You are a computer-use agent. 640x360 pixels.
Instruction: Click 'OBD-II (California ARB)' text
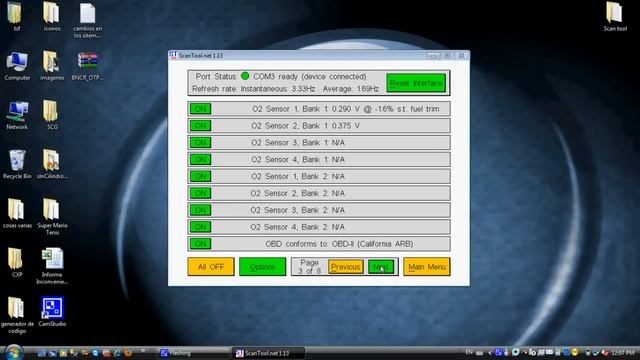coord(372,244)
